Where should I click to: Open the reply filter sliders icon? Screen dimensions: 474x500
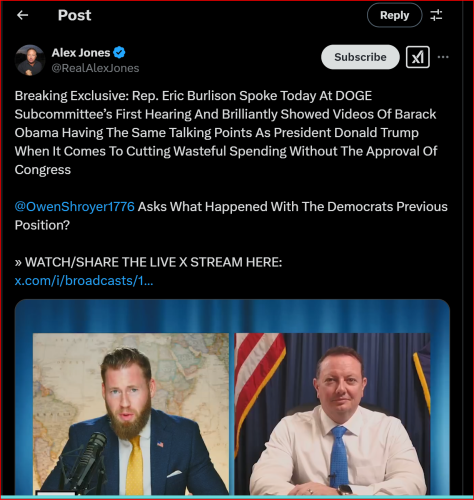pyautogui.click(x=436, y=15)
